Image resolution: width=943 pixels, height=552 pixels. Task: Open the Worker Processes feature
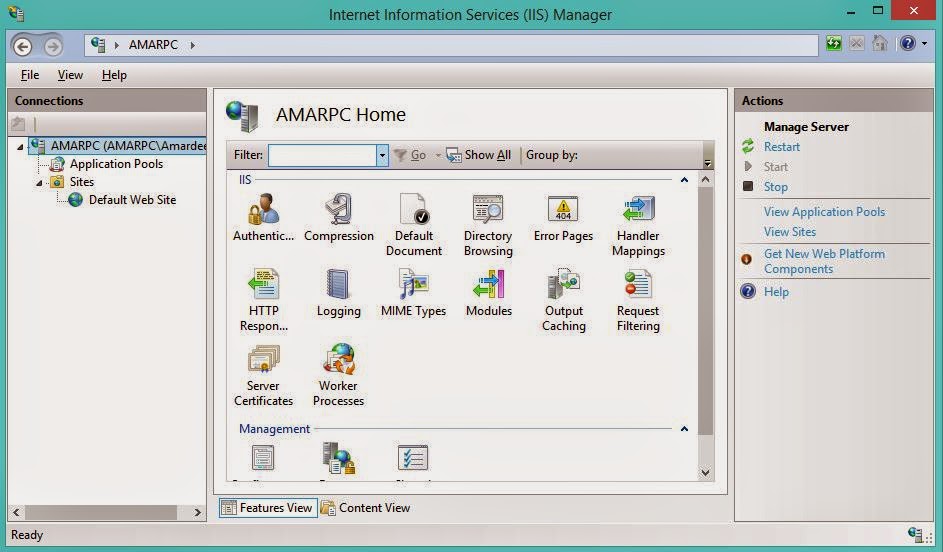click(338, 374)
